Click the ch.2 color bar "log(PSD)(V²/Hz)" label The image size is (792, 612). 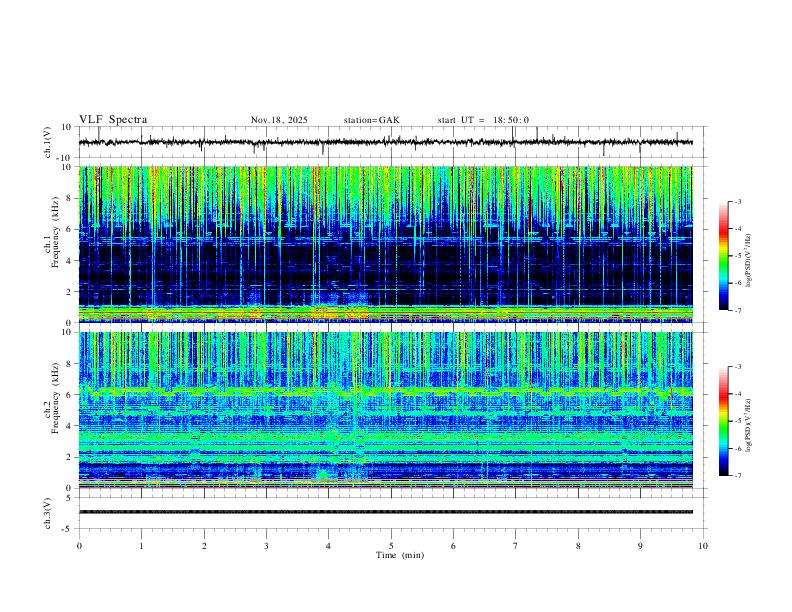point(748,426)
